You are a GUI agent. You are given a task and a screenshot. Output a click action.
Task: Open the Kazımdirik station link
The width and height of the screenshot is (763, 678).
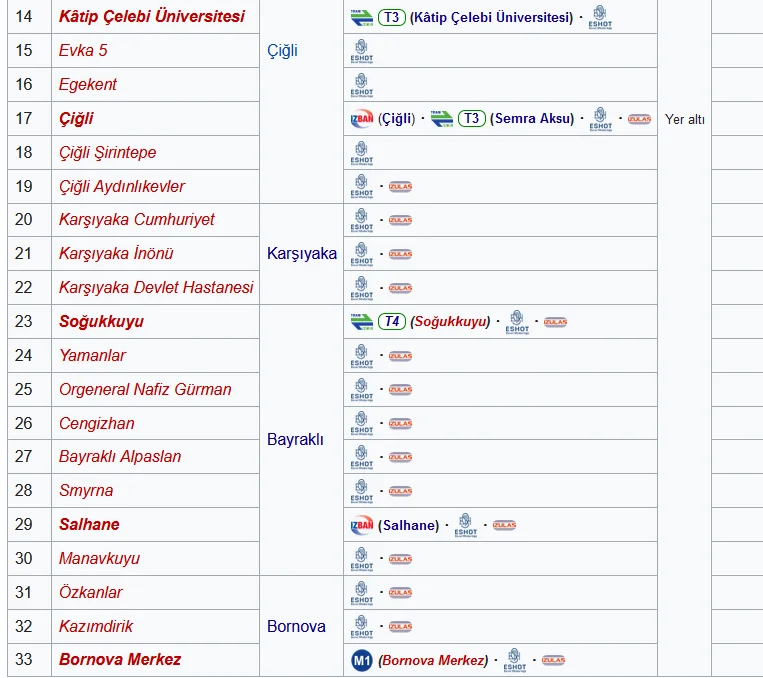96,627
